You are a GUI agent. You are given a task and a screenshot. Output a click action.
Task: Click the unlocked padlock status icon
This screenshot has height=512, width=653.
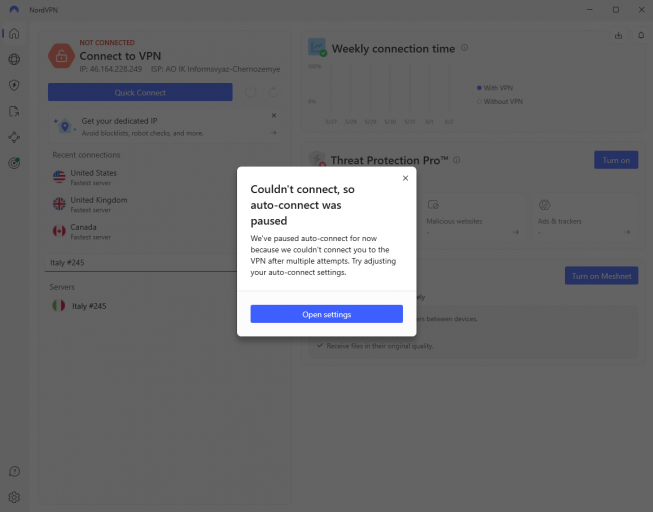coord(61,56)
